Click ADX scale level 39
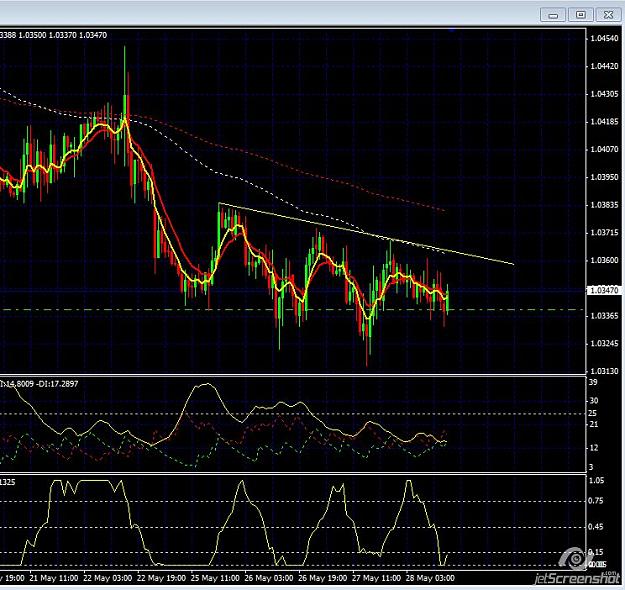The image size is (625, 590). tap(593, 382)
